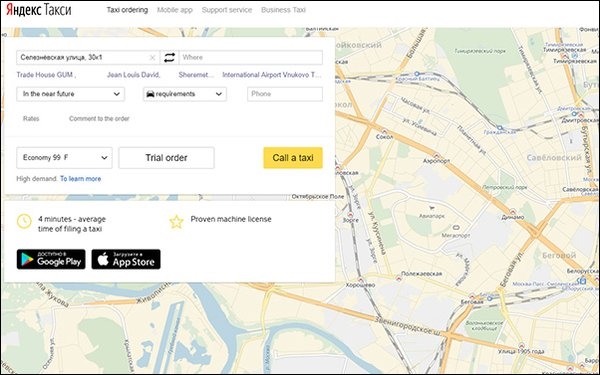This screenshot has width=600, height=375.
Task: Follow the 'To learn more' link
Action: pos(80,179)
